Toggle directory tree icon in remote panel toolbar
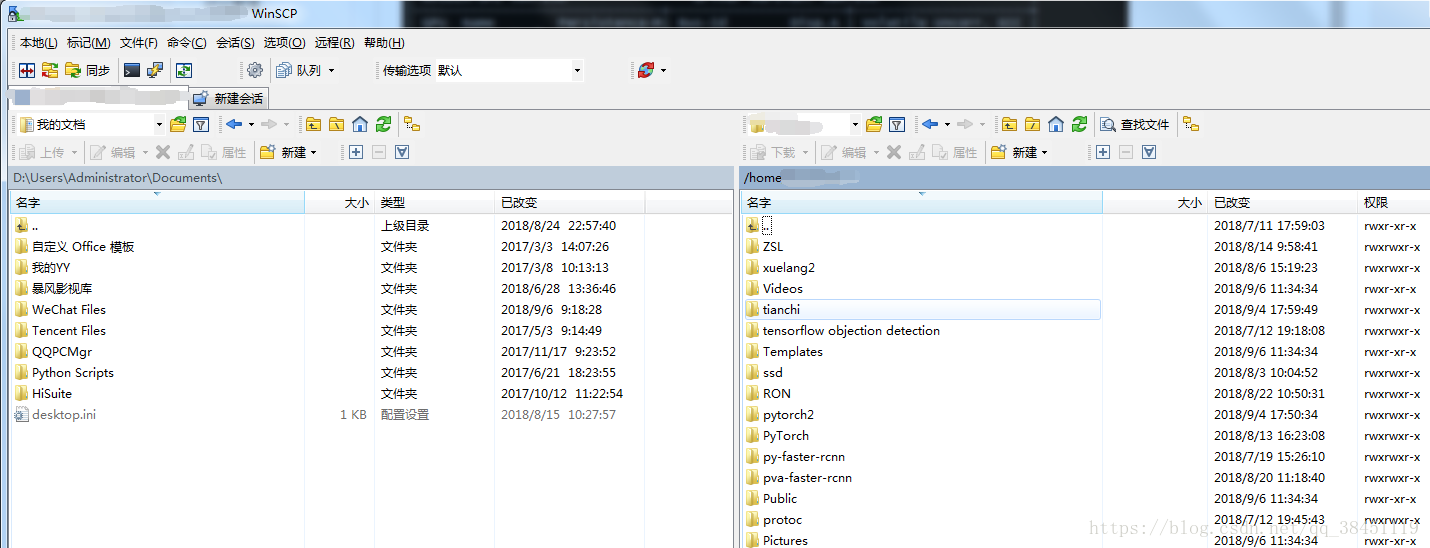1430x548 pixels. click(1191, 124)
